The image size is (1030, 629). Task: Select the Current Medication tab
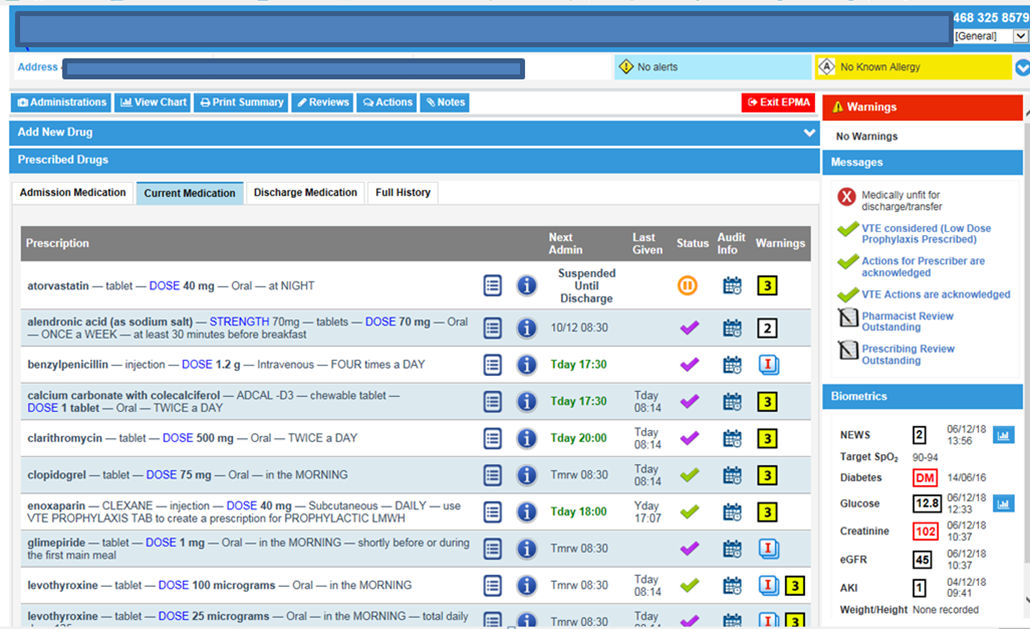[189, 193]
